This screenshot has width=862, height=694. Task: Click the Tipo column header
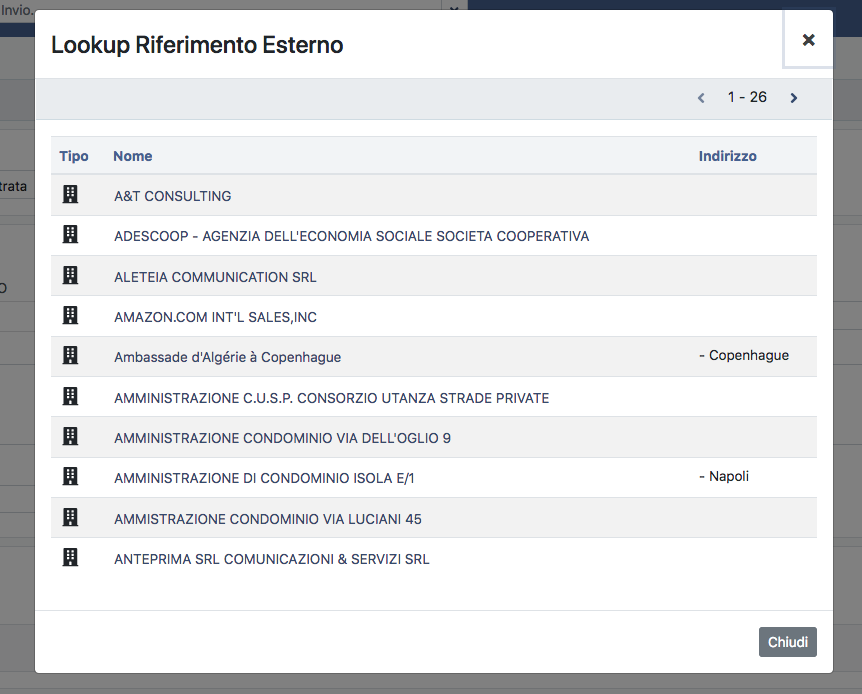coord(74,156)
